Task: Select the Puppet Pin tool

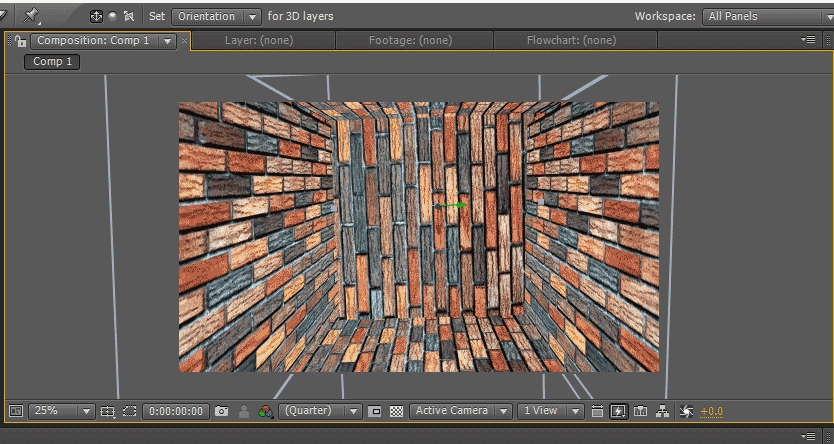Action: [x=31, y=16]
